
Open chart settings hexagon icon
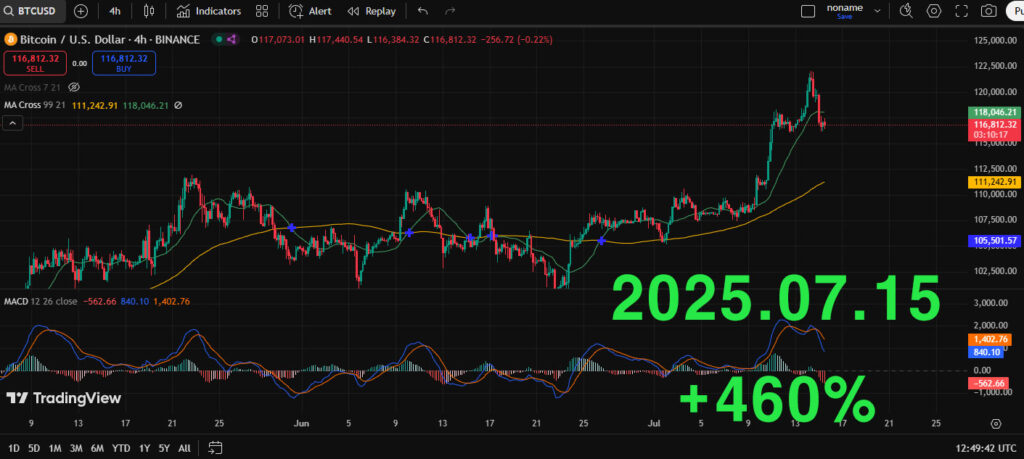point(934,11)
